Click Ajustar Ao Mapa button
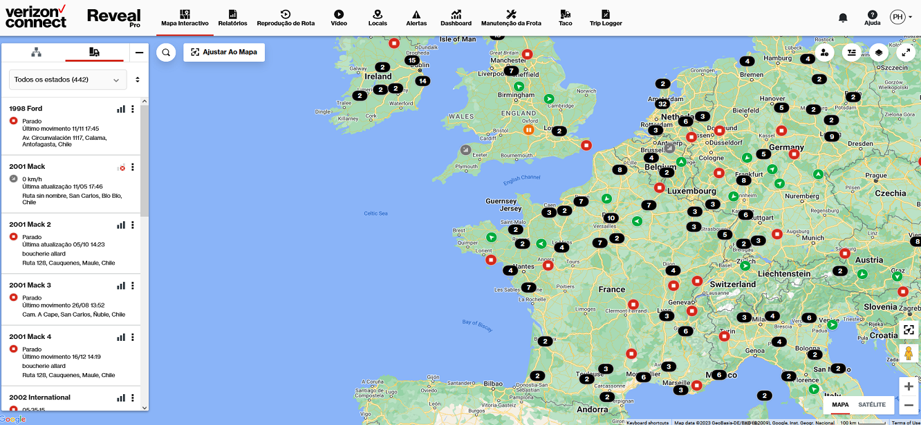This screenshot has height=425, width=921. tap(224, 52)
